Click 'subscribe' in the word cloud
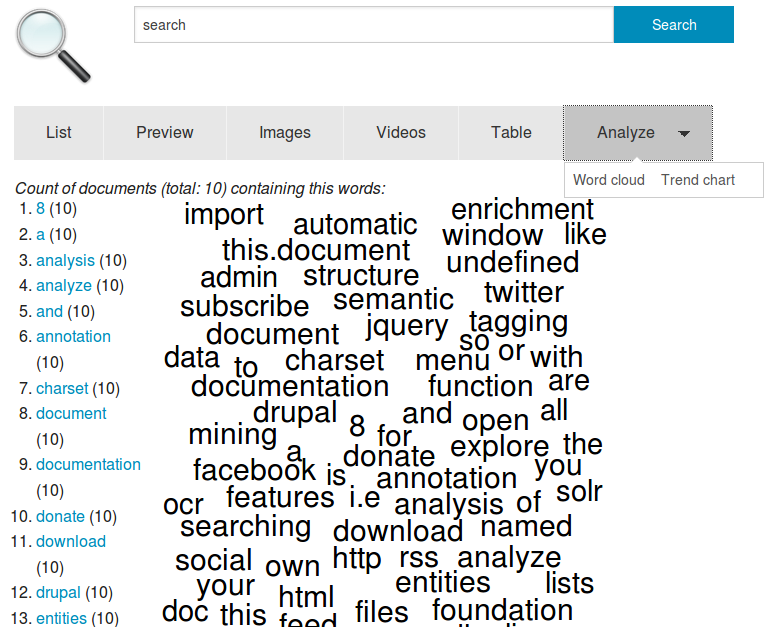This screenshot has width=773, height=627. (x=245, y=306)
